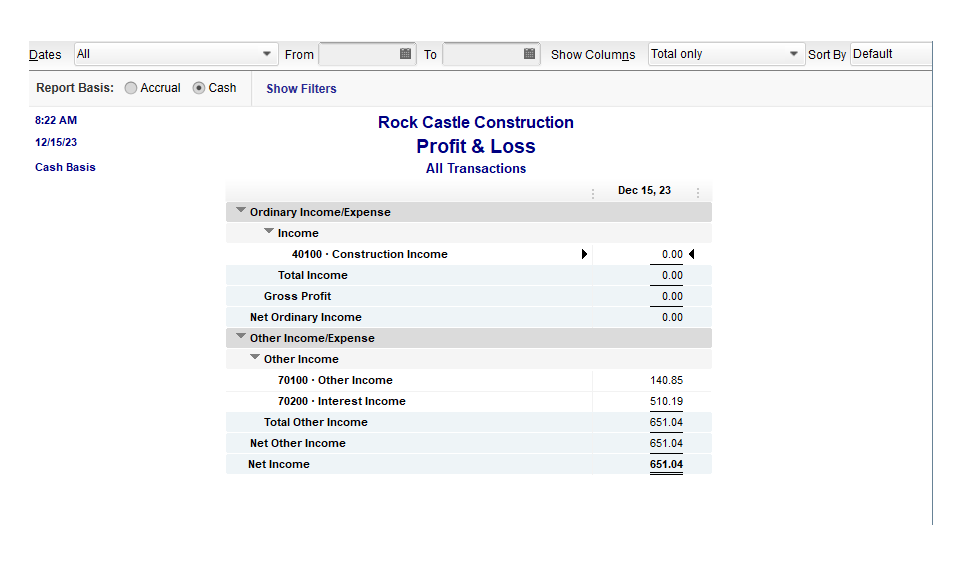Click the Rock Castle Construction company name
957x565 pixels.
[x=475, y=122]
